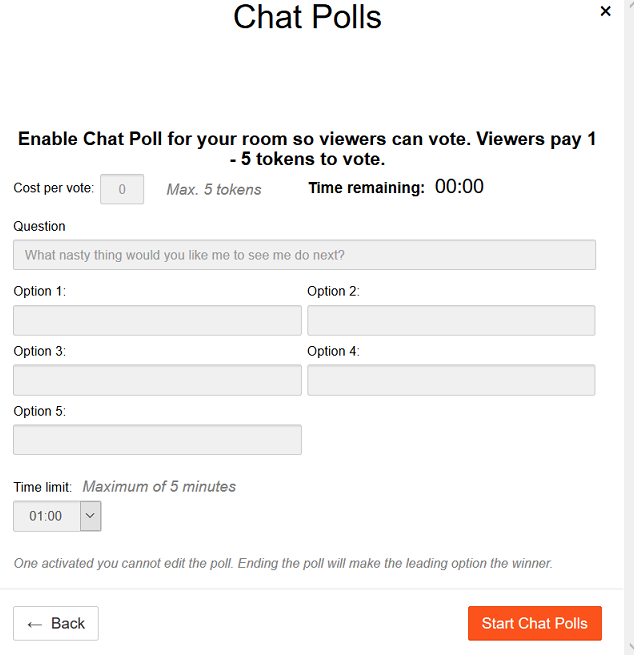Click the 00:00 time remaining display
Screen dimensions: 634x655
[x=459, y=187]
